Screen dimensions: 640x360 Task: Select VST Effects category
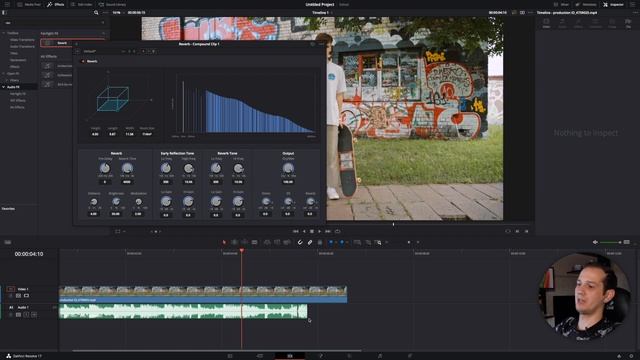(x=18, y=100)
